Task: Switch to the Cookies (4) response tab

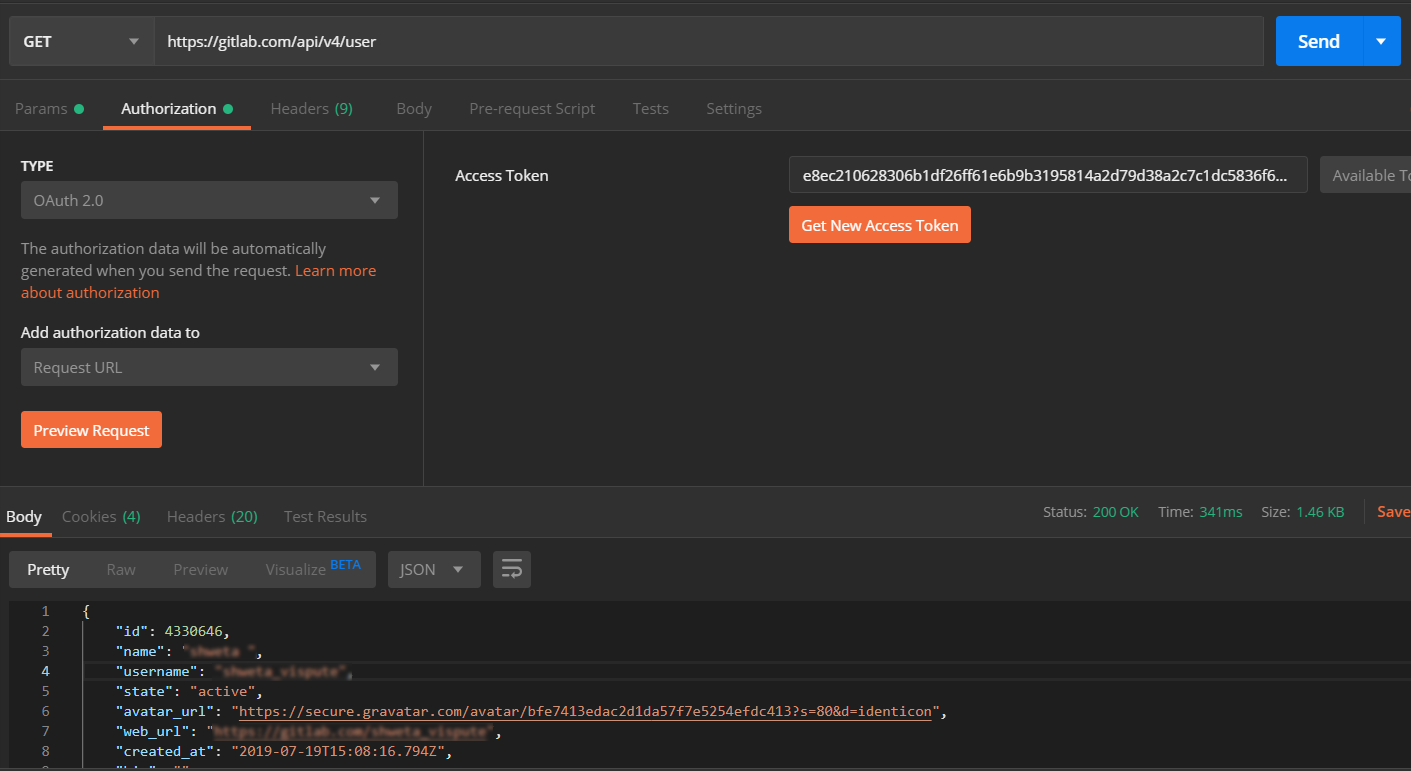Action: [100, 516]
